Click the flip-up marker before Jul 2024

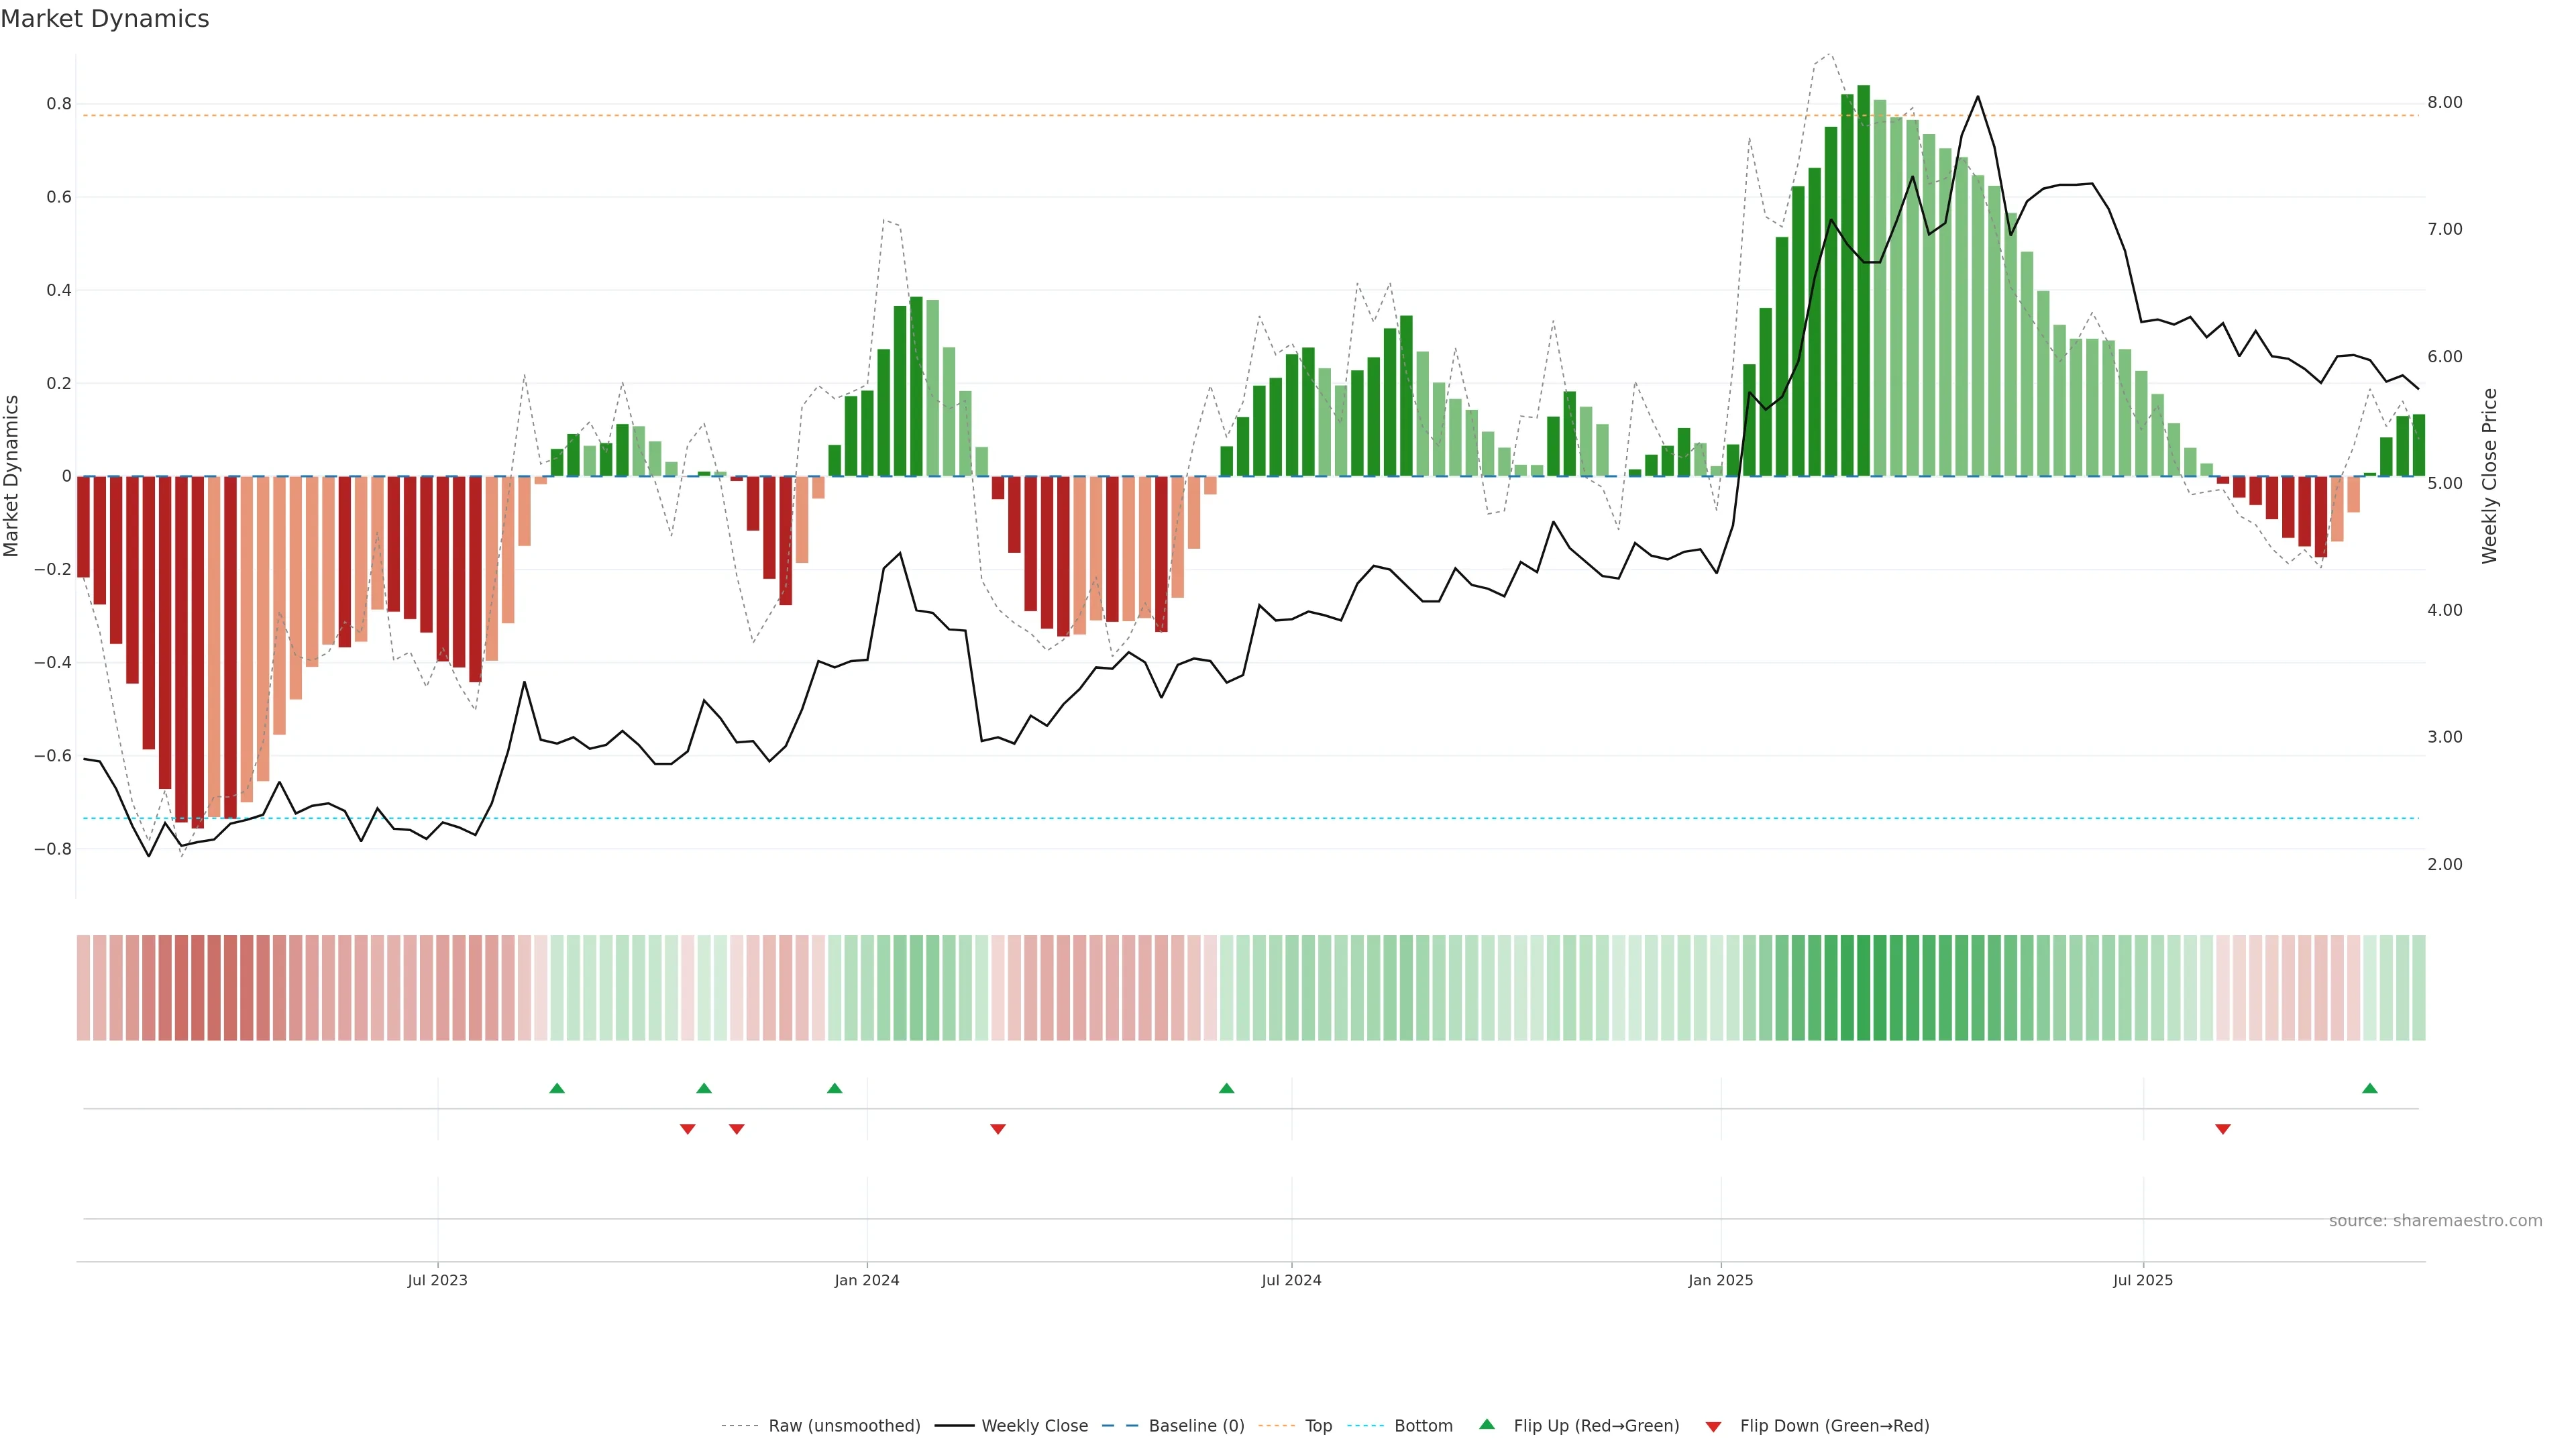(1226, 1088)
